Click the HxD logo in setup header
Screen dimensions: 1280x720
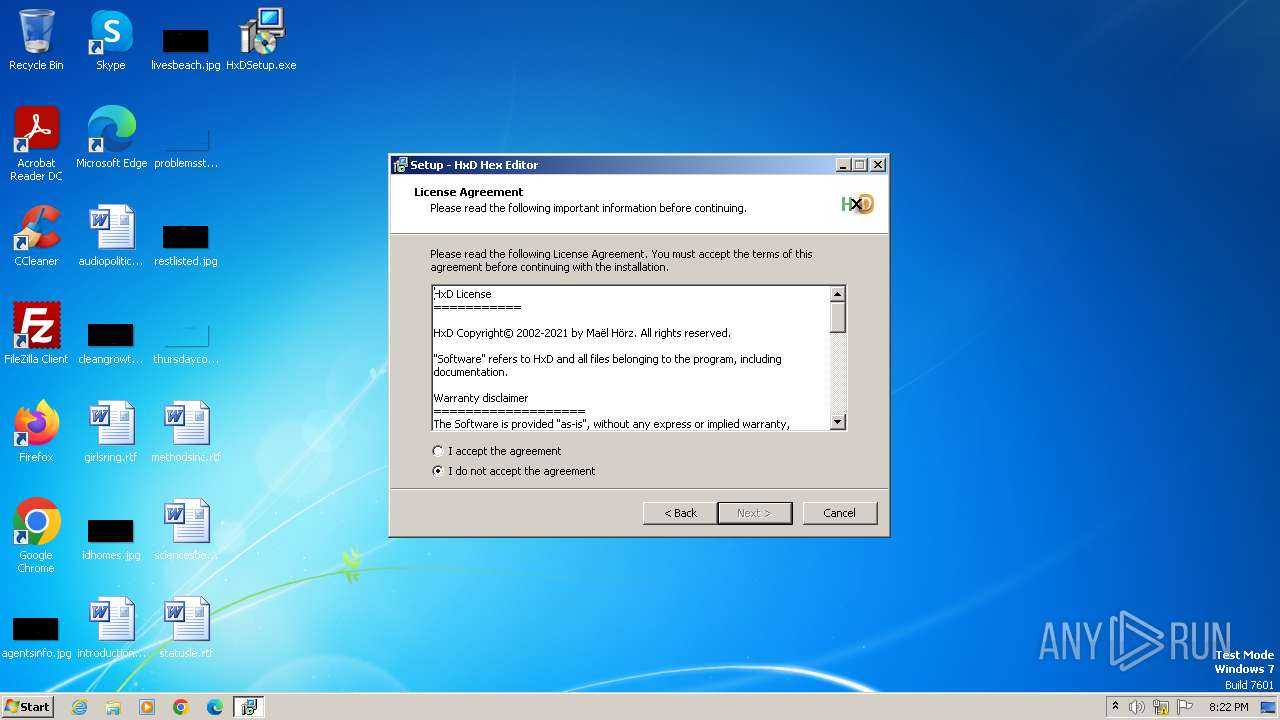(857, 204)
